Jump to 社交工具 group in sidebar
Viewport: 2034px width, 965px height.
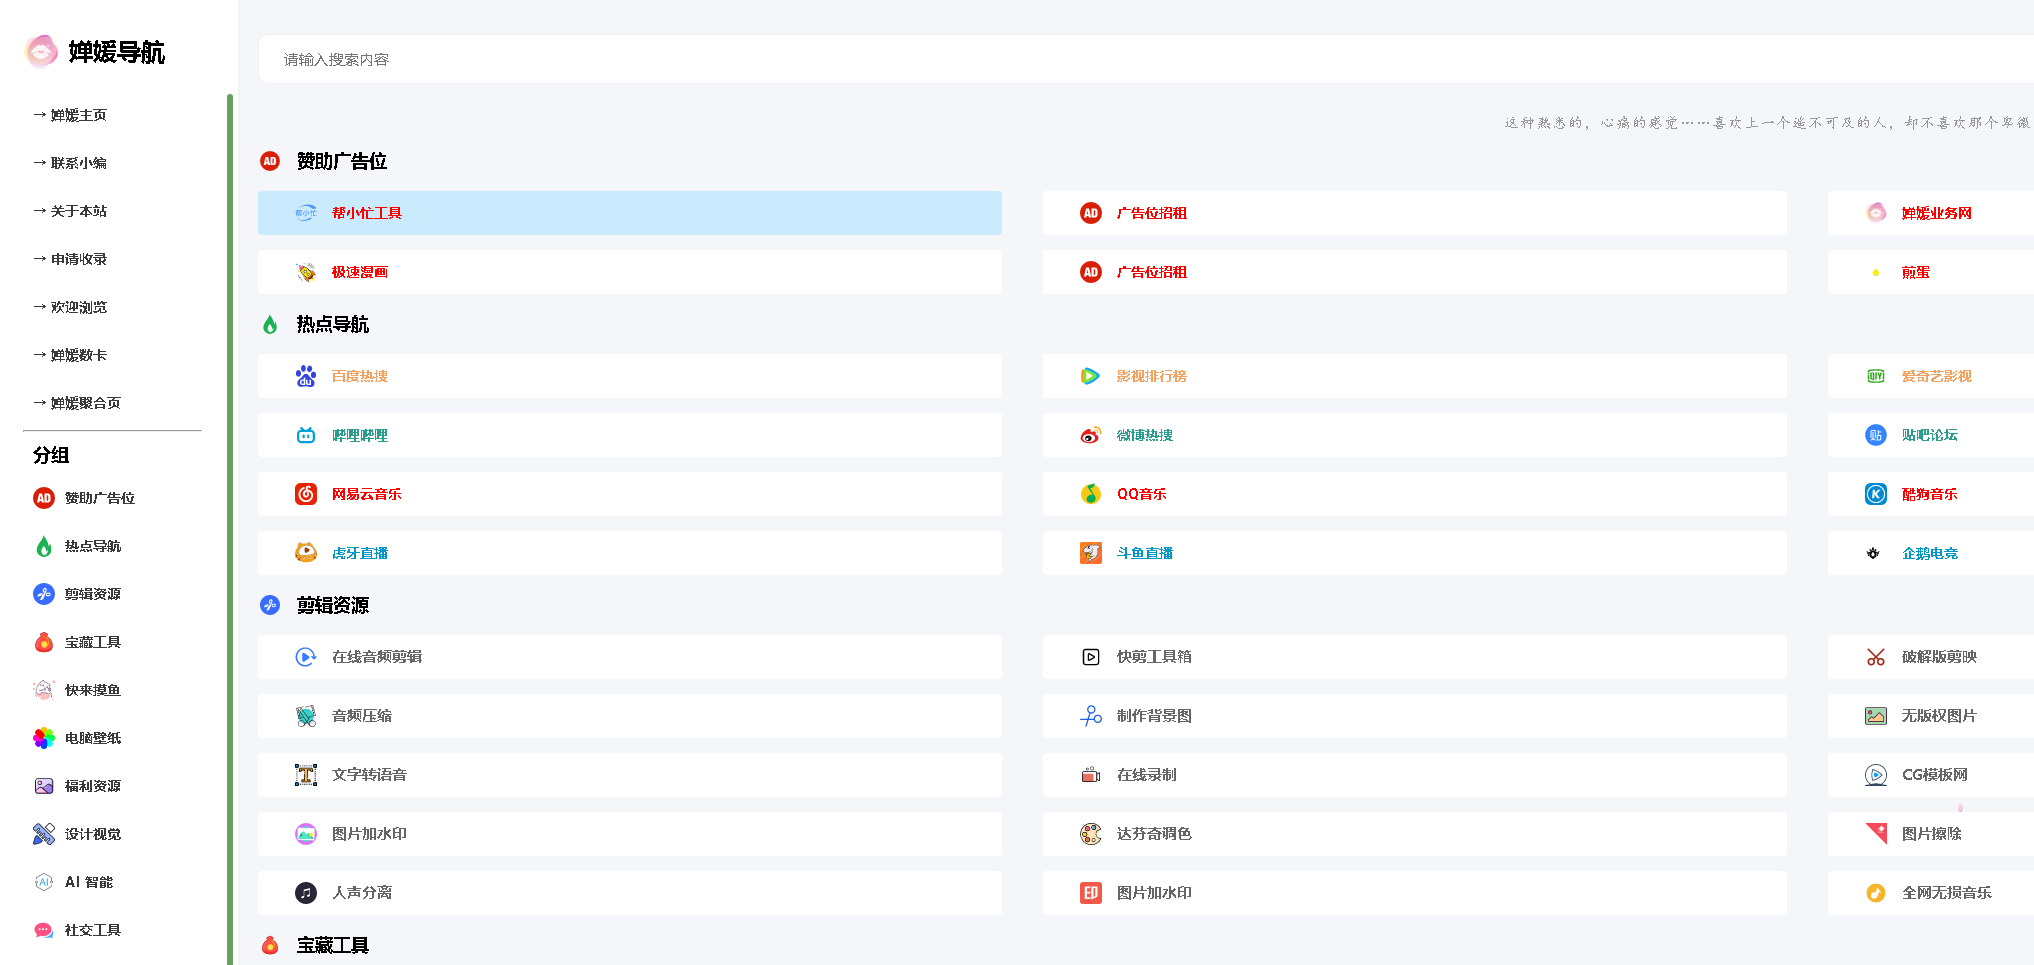93,930
